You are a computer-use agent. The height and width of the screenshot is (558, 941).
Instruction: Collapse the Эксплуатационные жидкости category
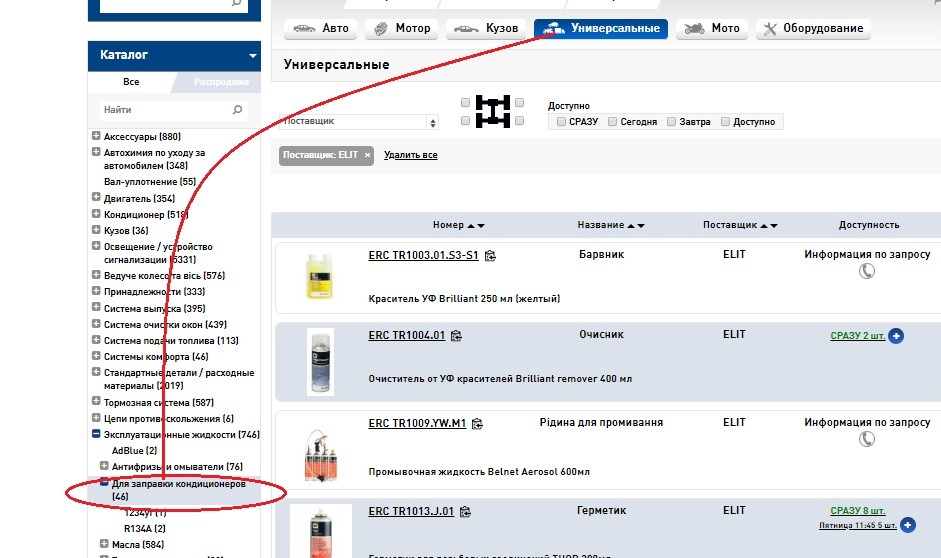pyautogui.click(x=96, y=435)
